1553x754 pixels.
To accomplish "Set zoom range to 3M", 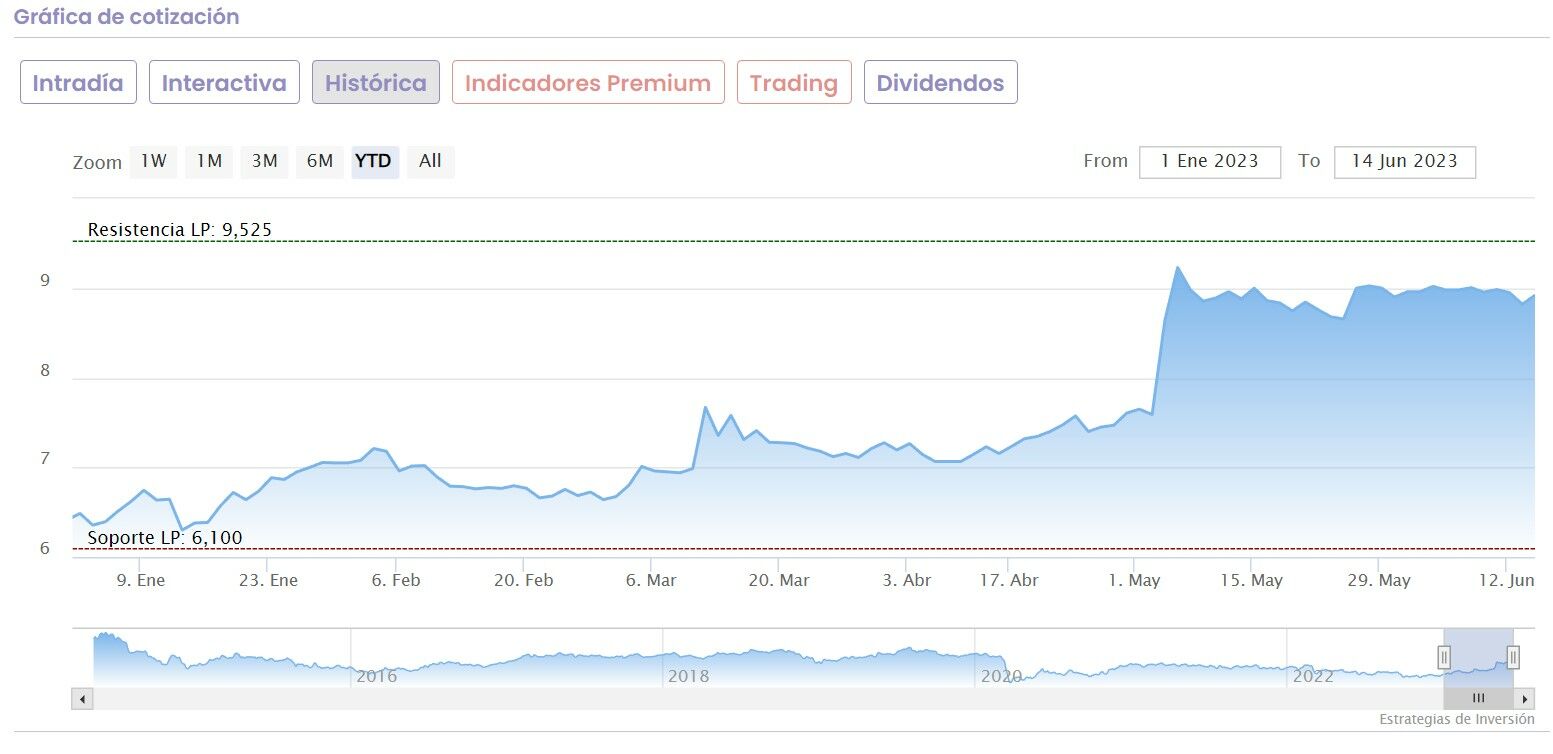I will (264, 162).
